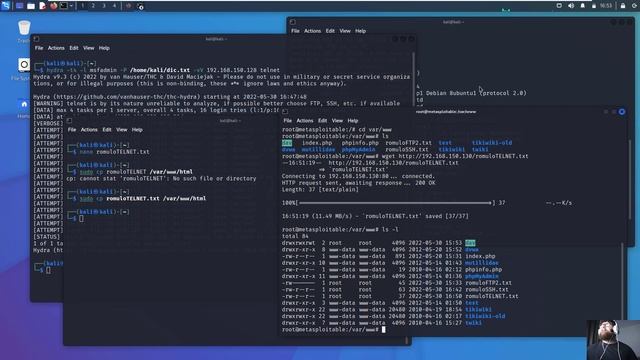Click the window menu icon of top-right terminal
This screenshot has width=640, height=360.
293,22
